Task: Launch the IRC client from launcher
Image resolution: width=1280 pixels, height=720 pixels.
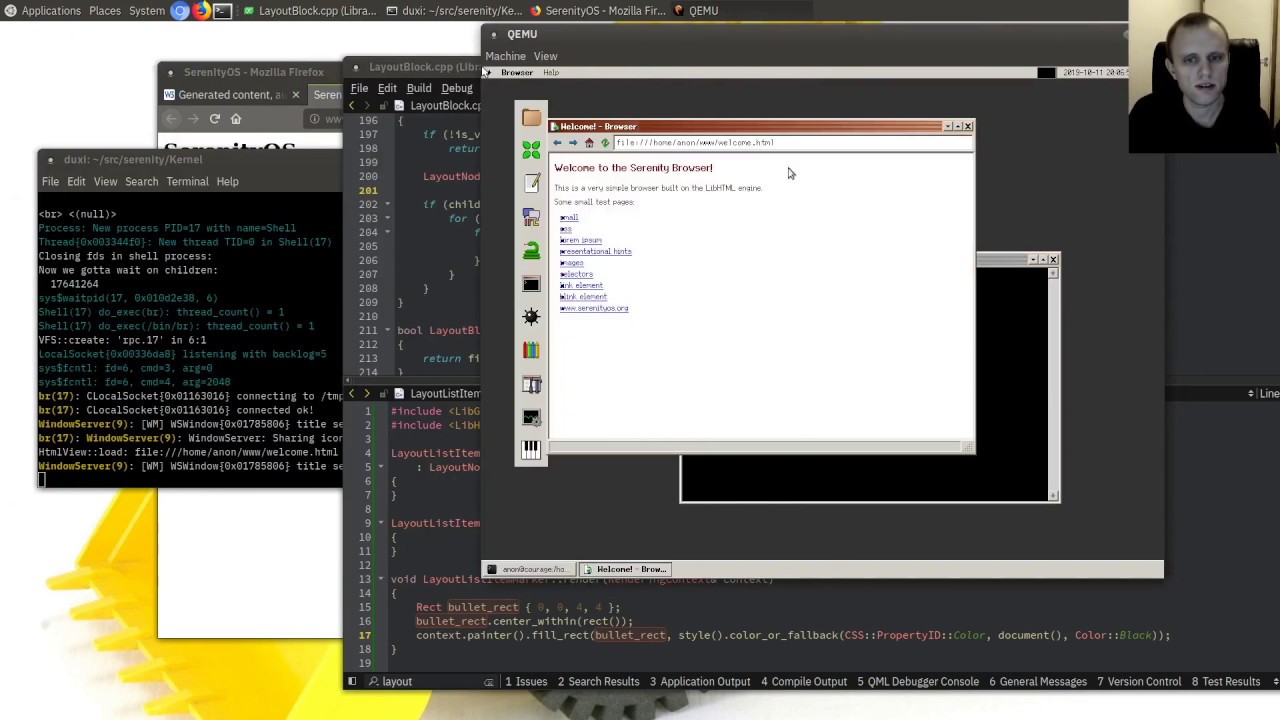Action: pyautogui.click(x=531, y=217)
